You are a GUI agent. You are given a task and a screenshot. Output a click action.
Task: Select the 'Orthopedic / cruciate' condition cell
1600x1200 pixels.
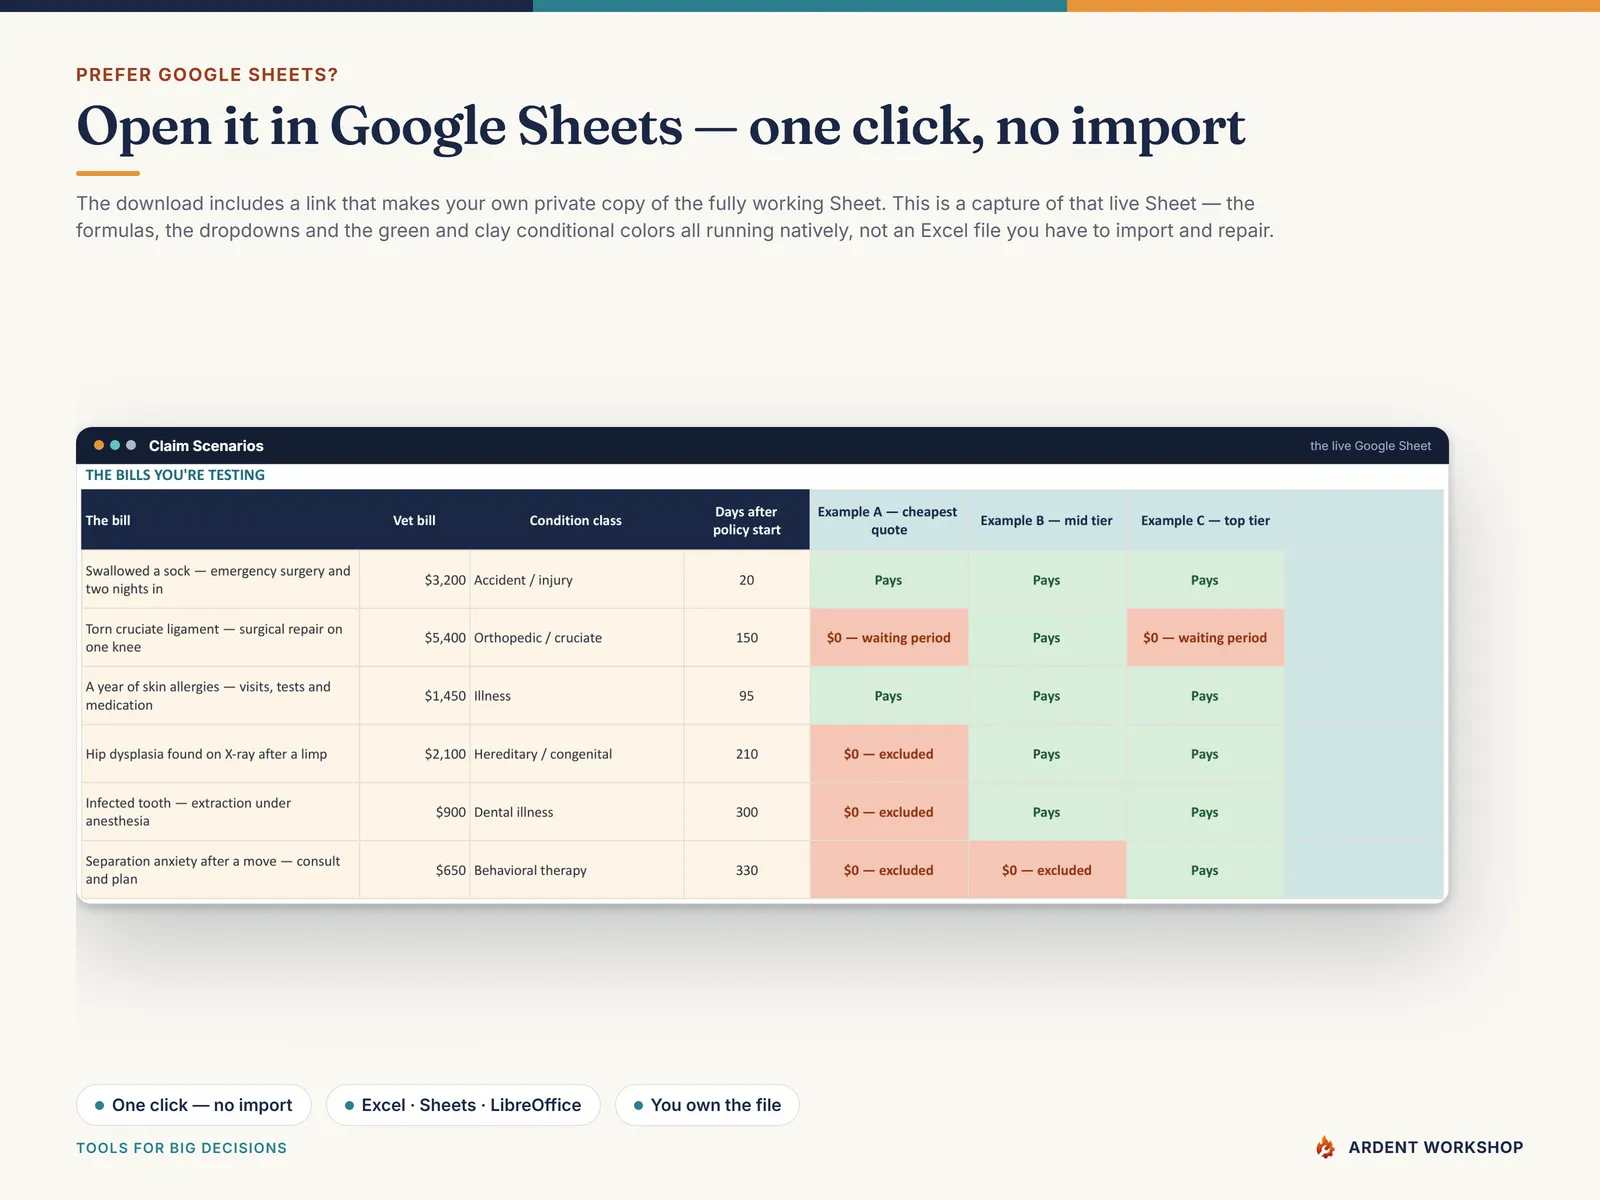[577, 638]
